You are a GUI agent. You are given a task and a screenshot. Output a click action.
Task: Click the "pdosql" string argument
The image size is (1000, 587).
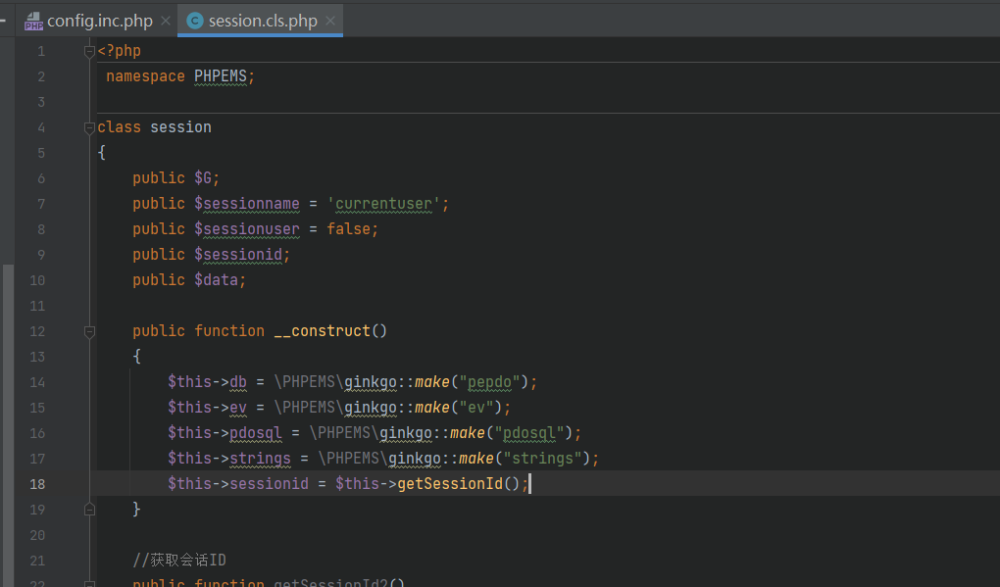[x=529, y=433]
